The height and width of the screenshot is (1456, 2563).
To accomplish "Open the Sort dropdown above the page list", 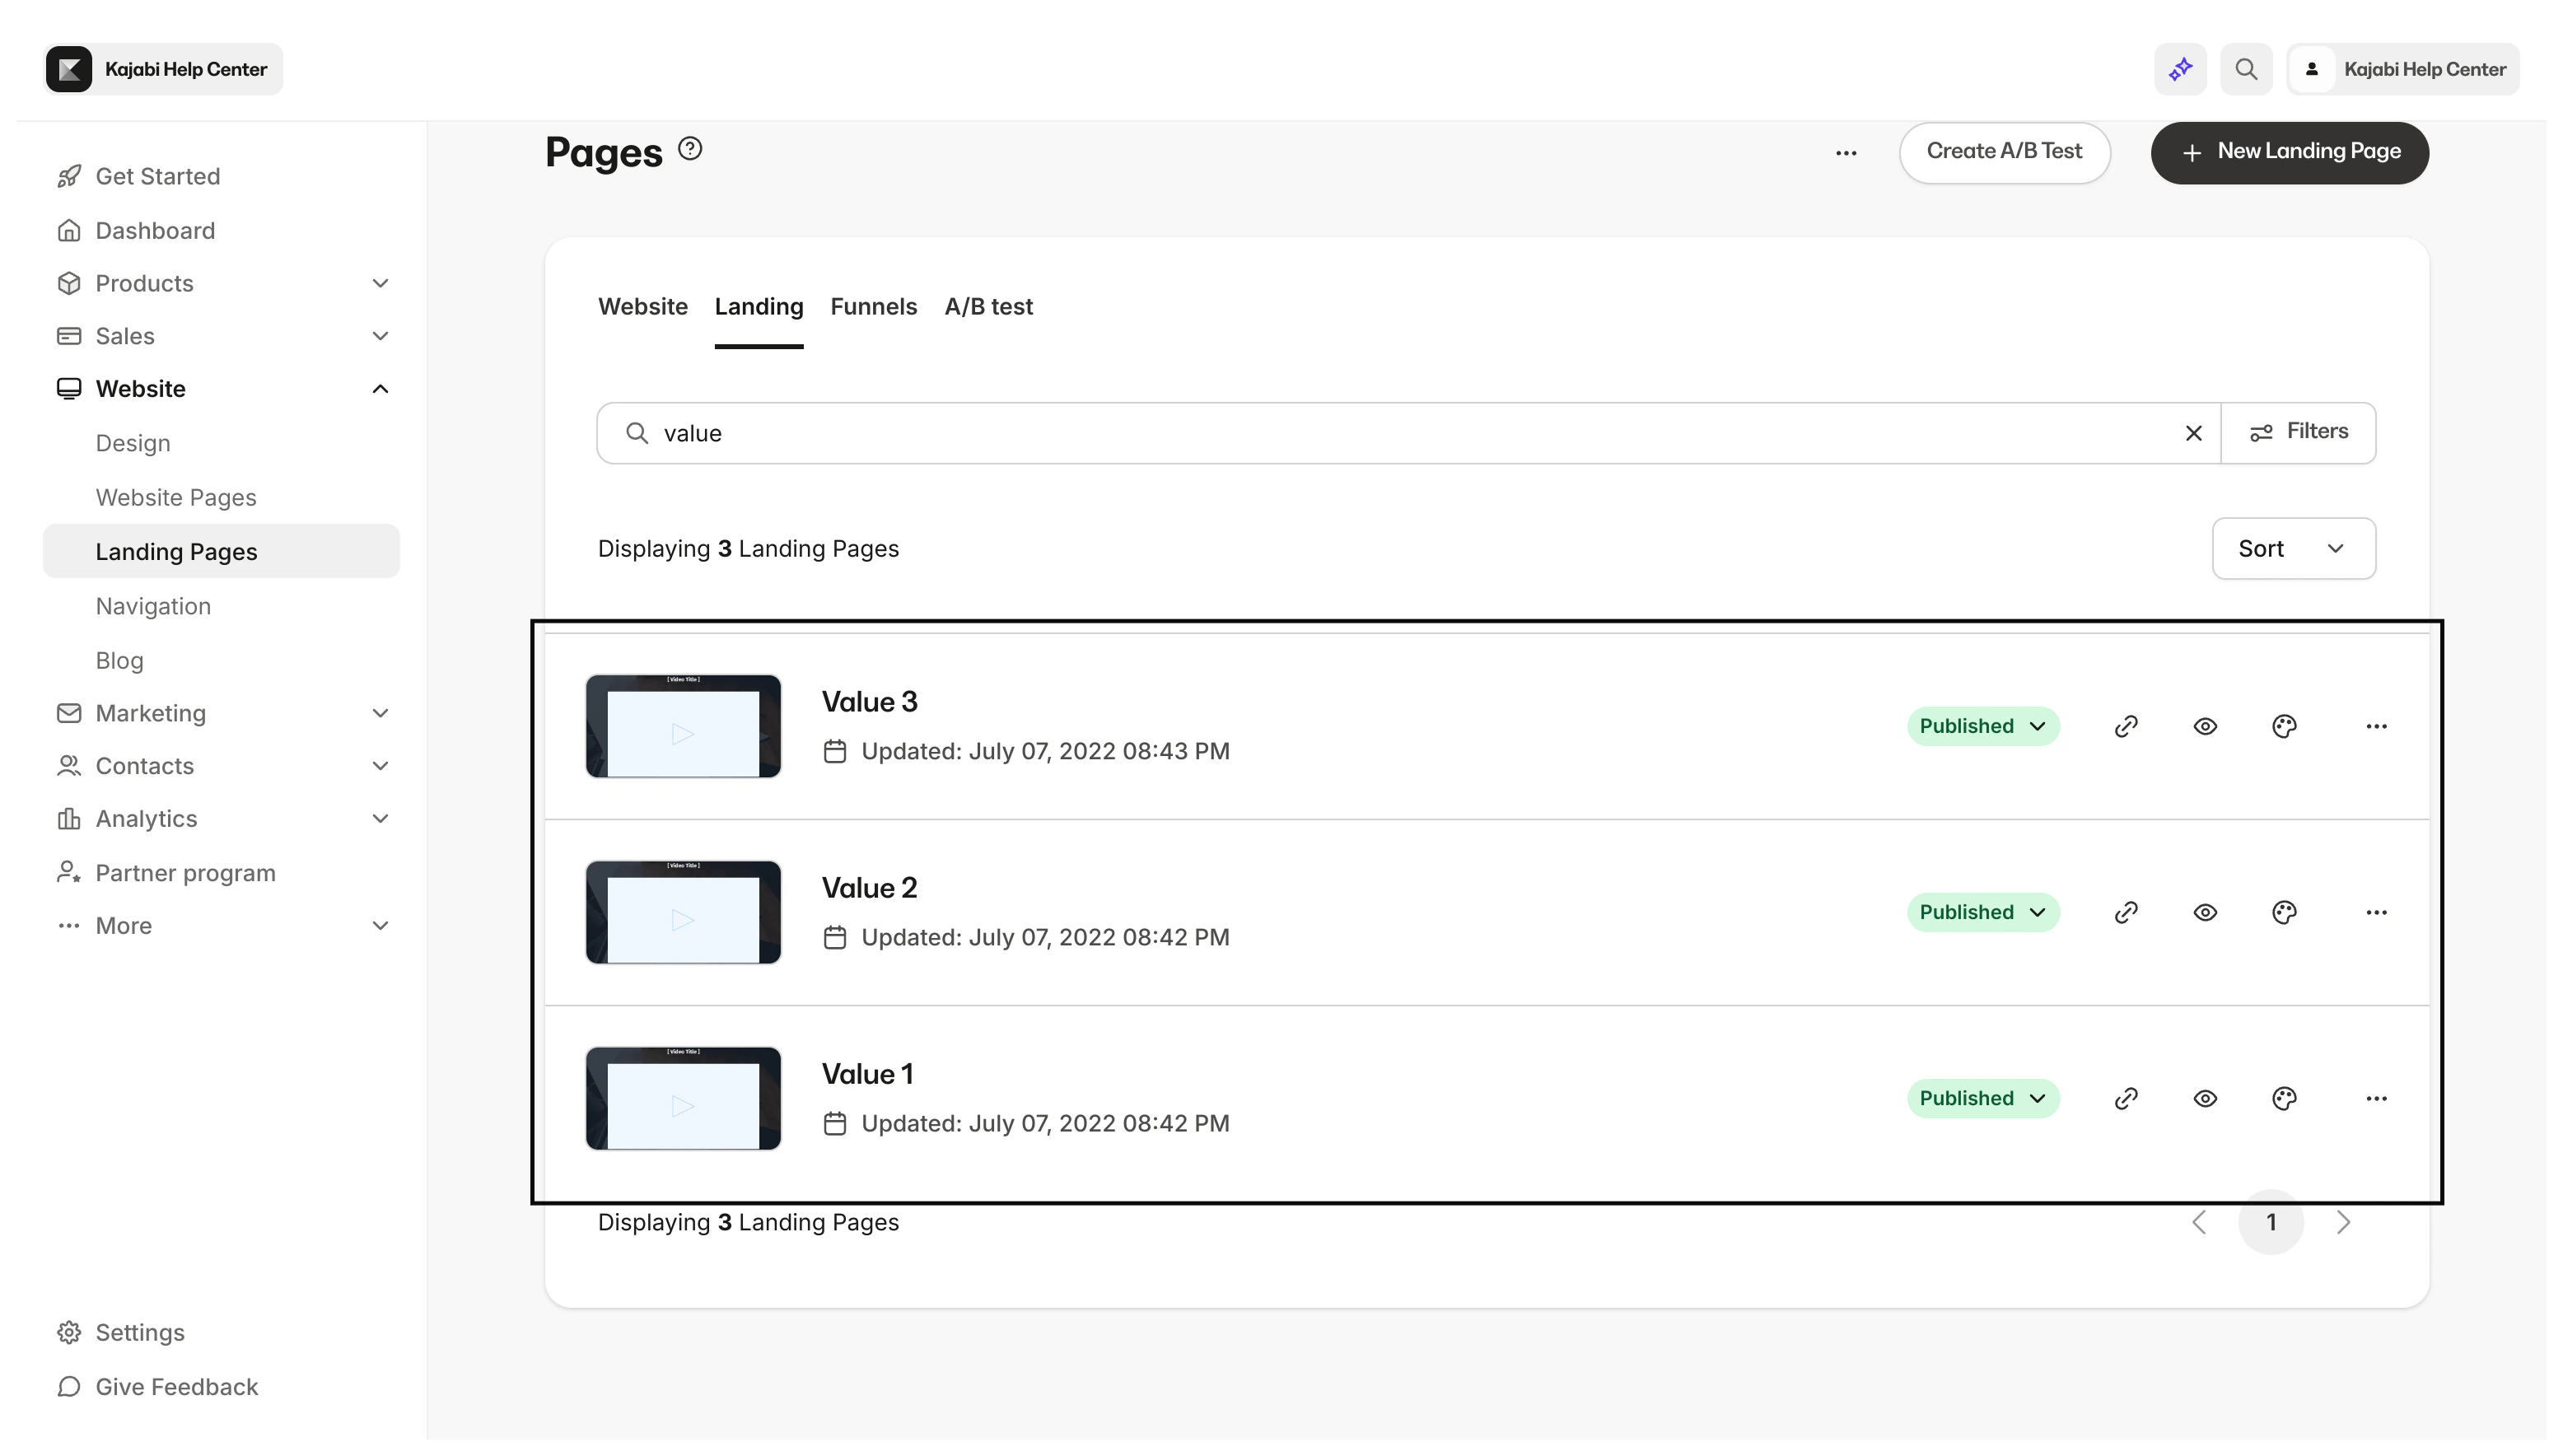I will click(x=2293, y=548).
